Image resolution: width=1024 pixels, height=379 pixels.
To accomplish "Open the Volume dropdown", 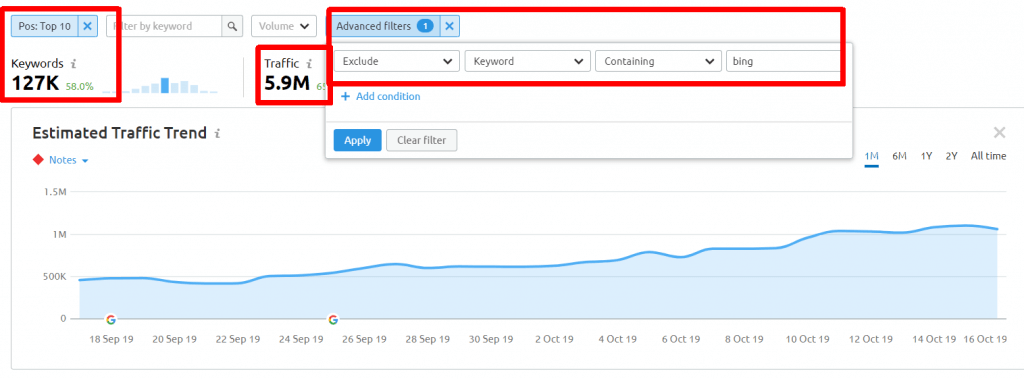I will pyautogui.click(x=284, y=26).
